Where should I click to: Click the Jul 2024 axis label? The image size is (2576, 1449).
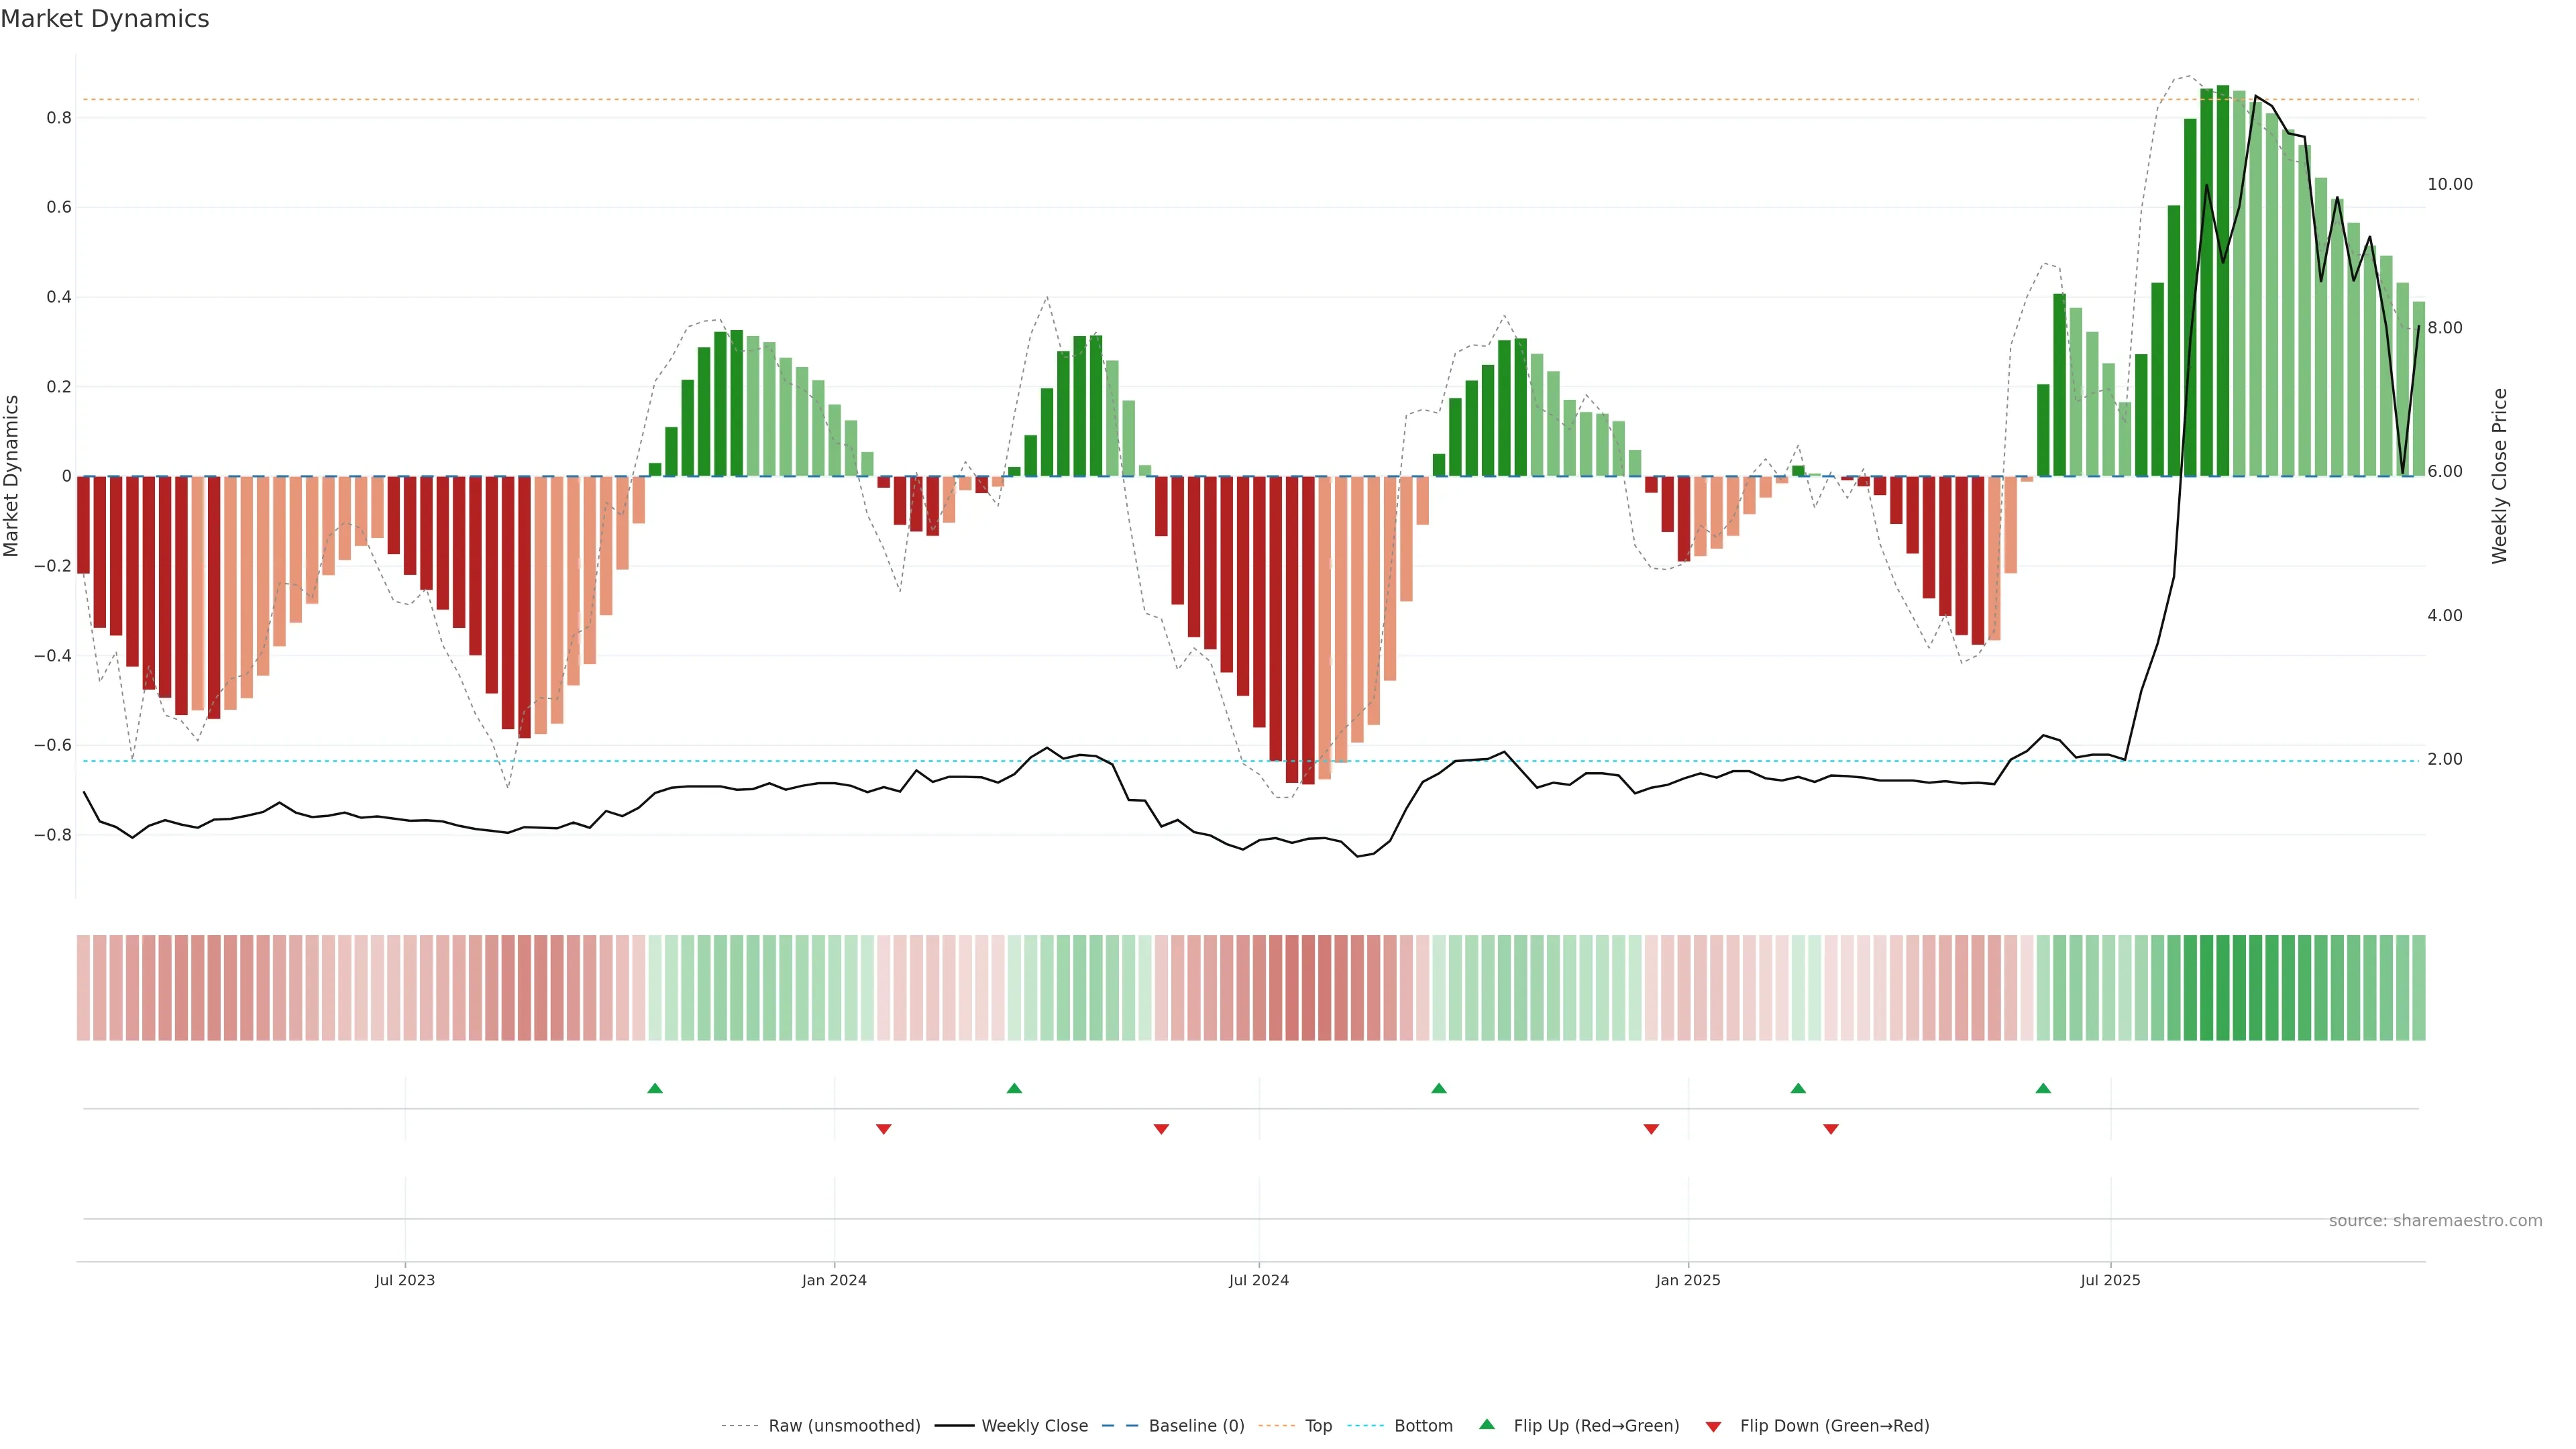(1258, 1280)
